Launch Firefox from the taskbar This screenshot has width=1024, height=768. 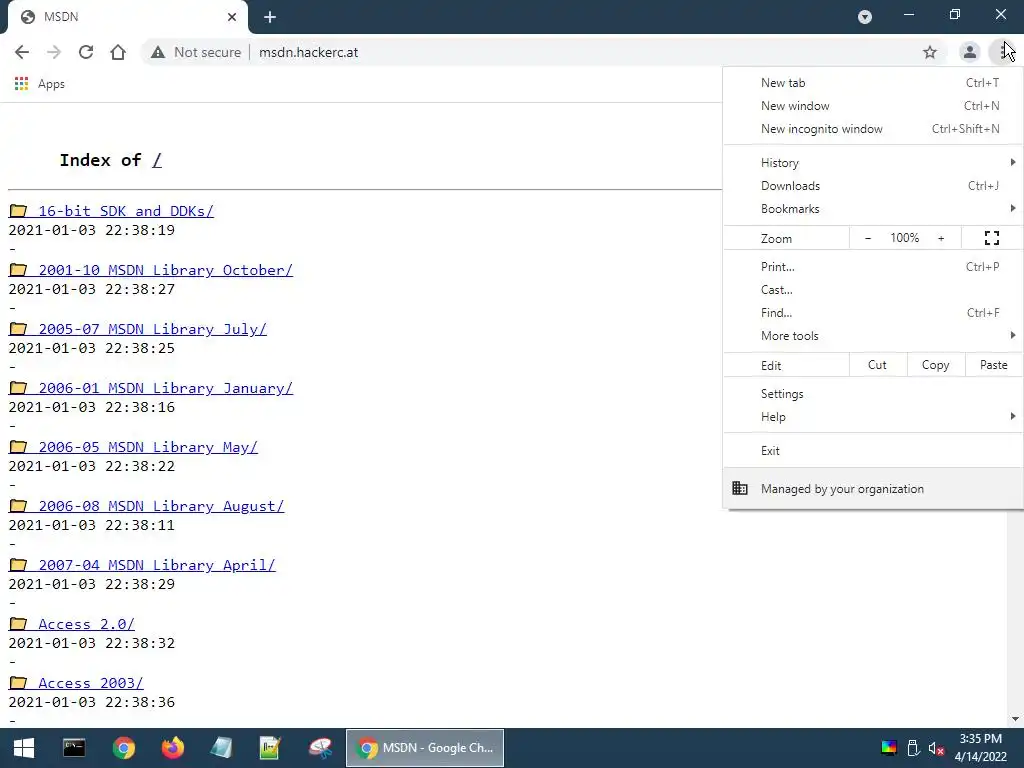[172, 748]
